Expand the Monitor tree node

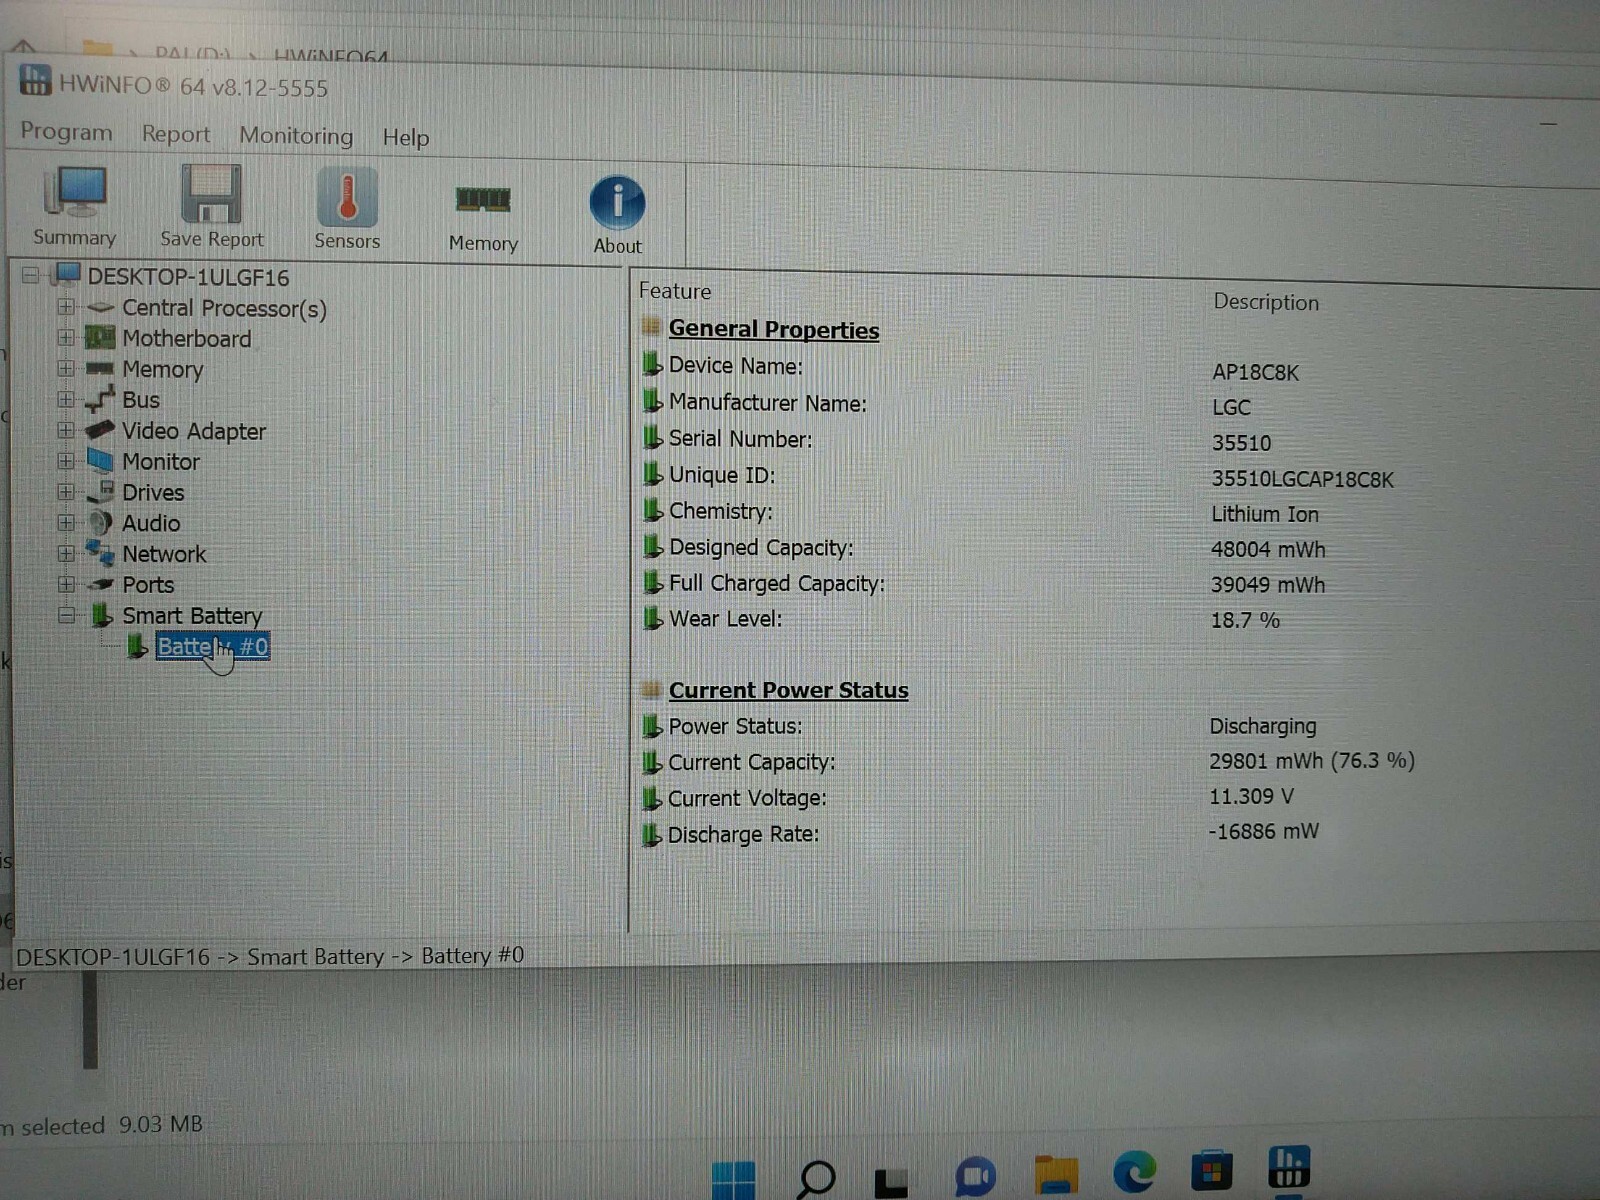pos(66,461)
